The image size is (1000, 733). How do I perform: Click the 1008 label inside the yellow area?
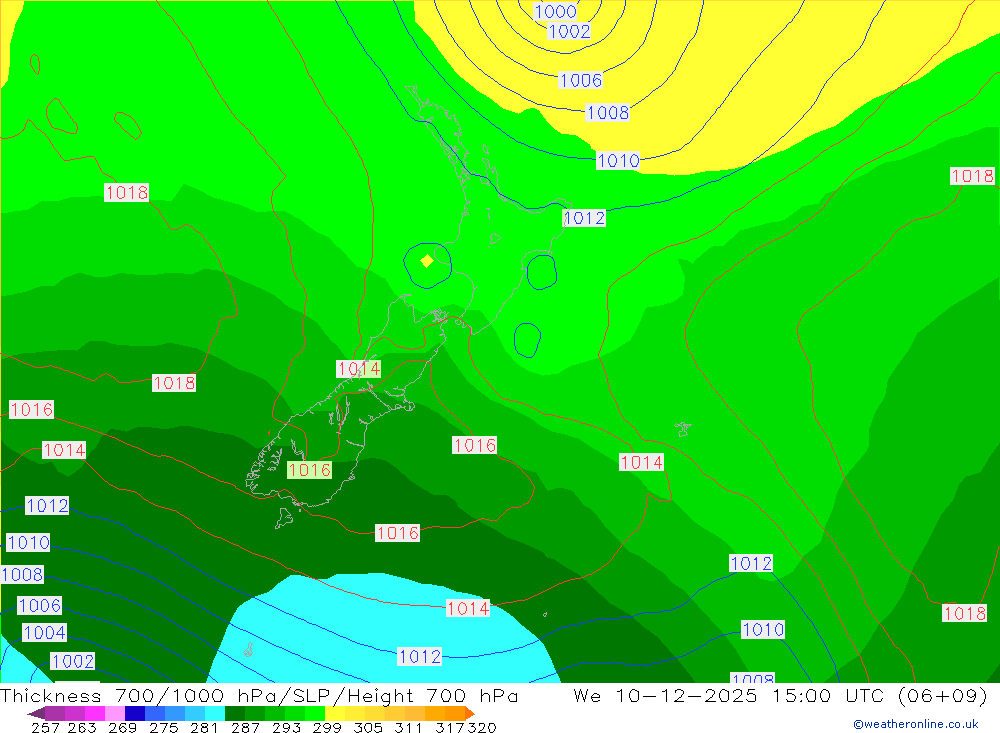pos(608,113)
